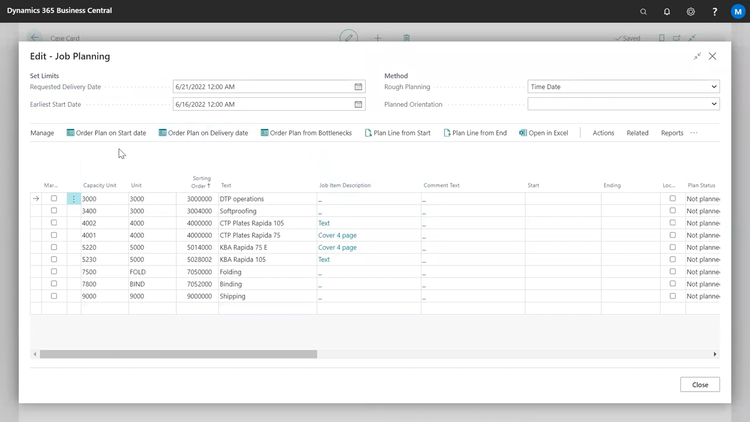Open calendar picker for Requested Delivery Date
750x422 pixels.
(358, 87)
